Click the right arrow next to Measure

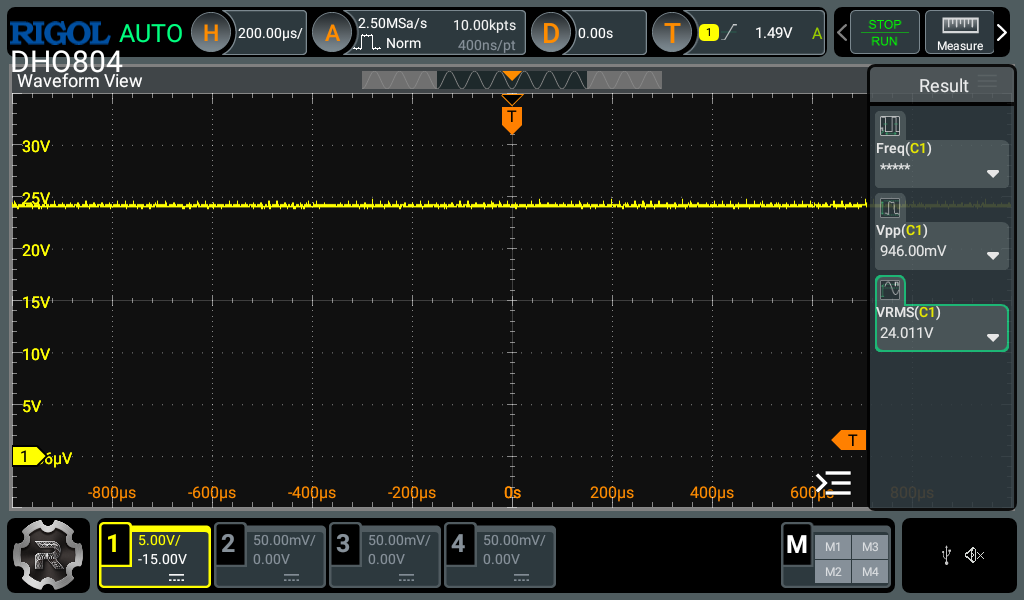pyautogui.click(x=1003, y=33)
